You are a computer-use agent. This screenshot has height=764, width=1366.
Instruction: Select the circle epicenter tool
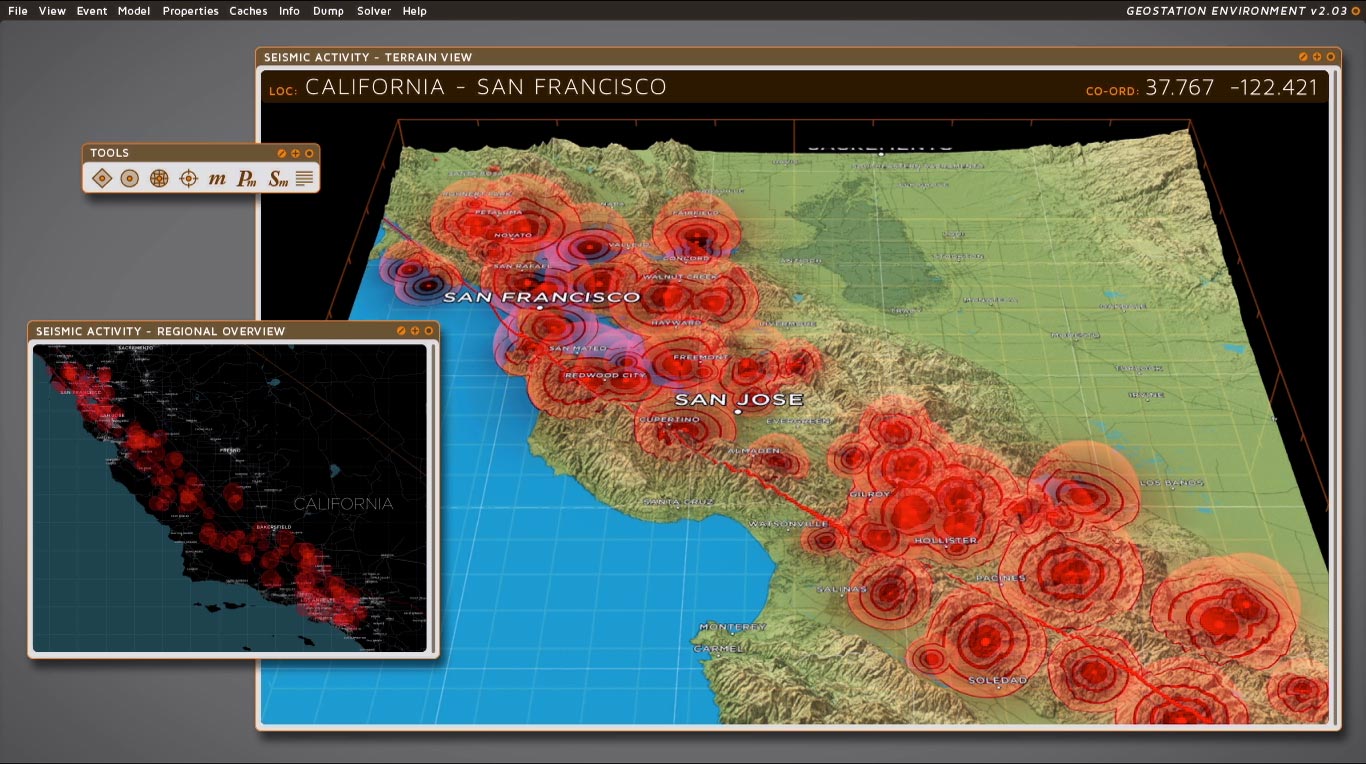tap(129, 179)
